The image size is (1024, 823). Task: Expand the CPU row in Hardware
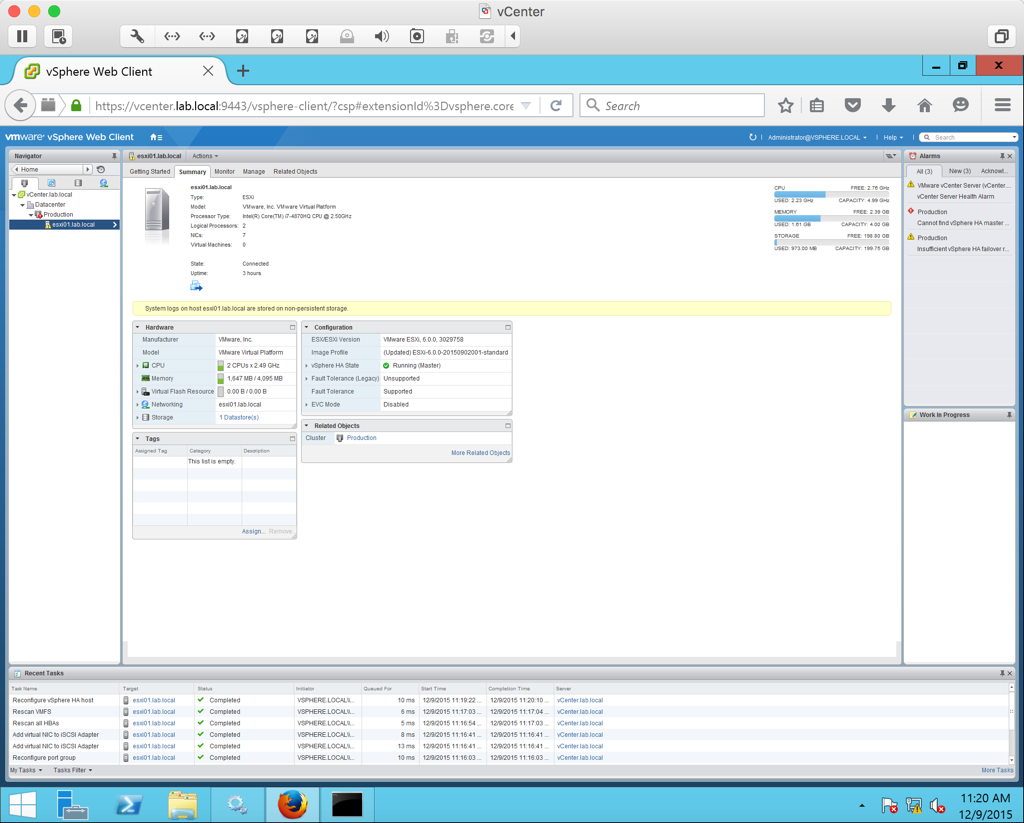point(138,366)
